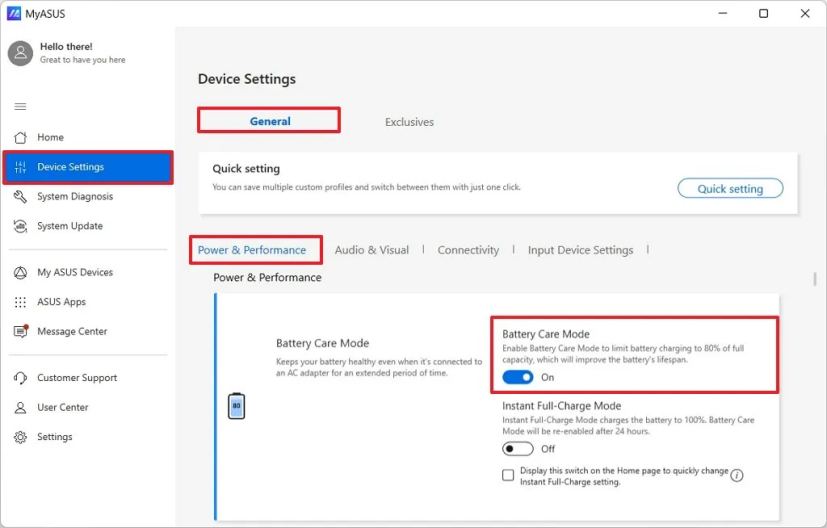Open ASUS Apps grid icon

coord(20,302)
